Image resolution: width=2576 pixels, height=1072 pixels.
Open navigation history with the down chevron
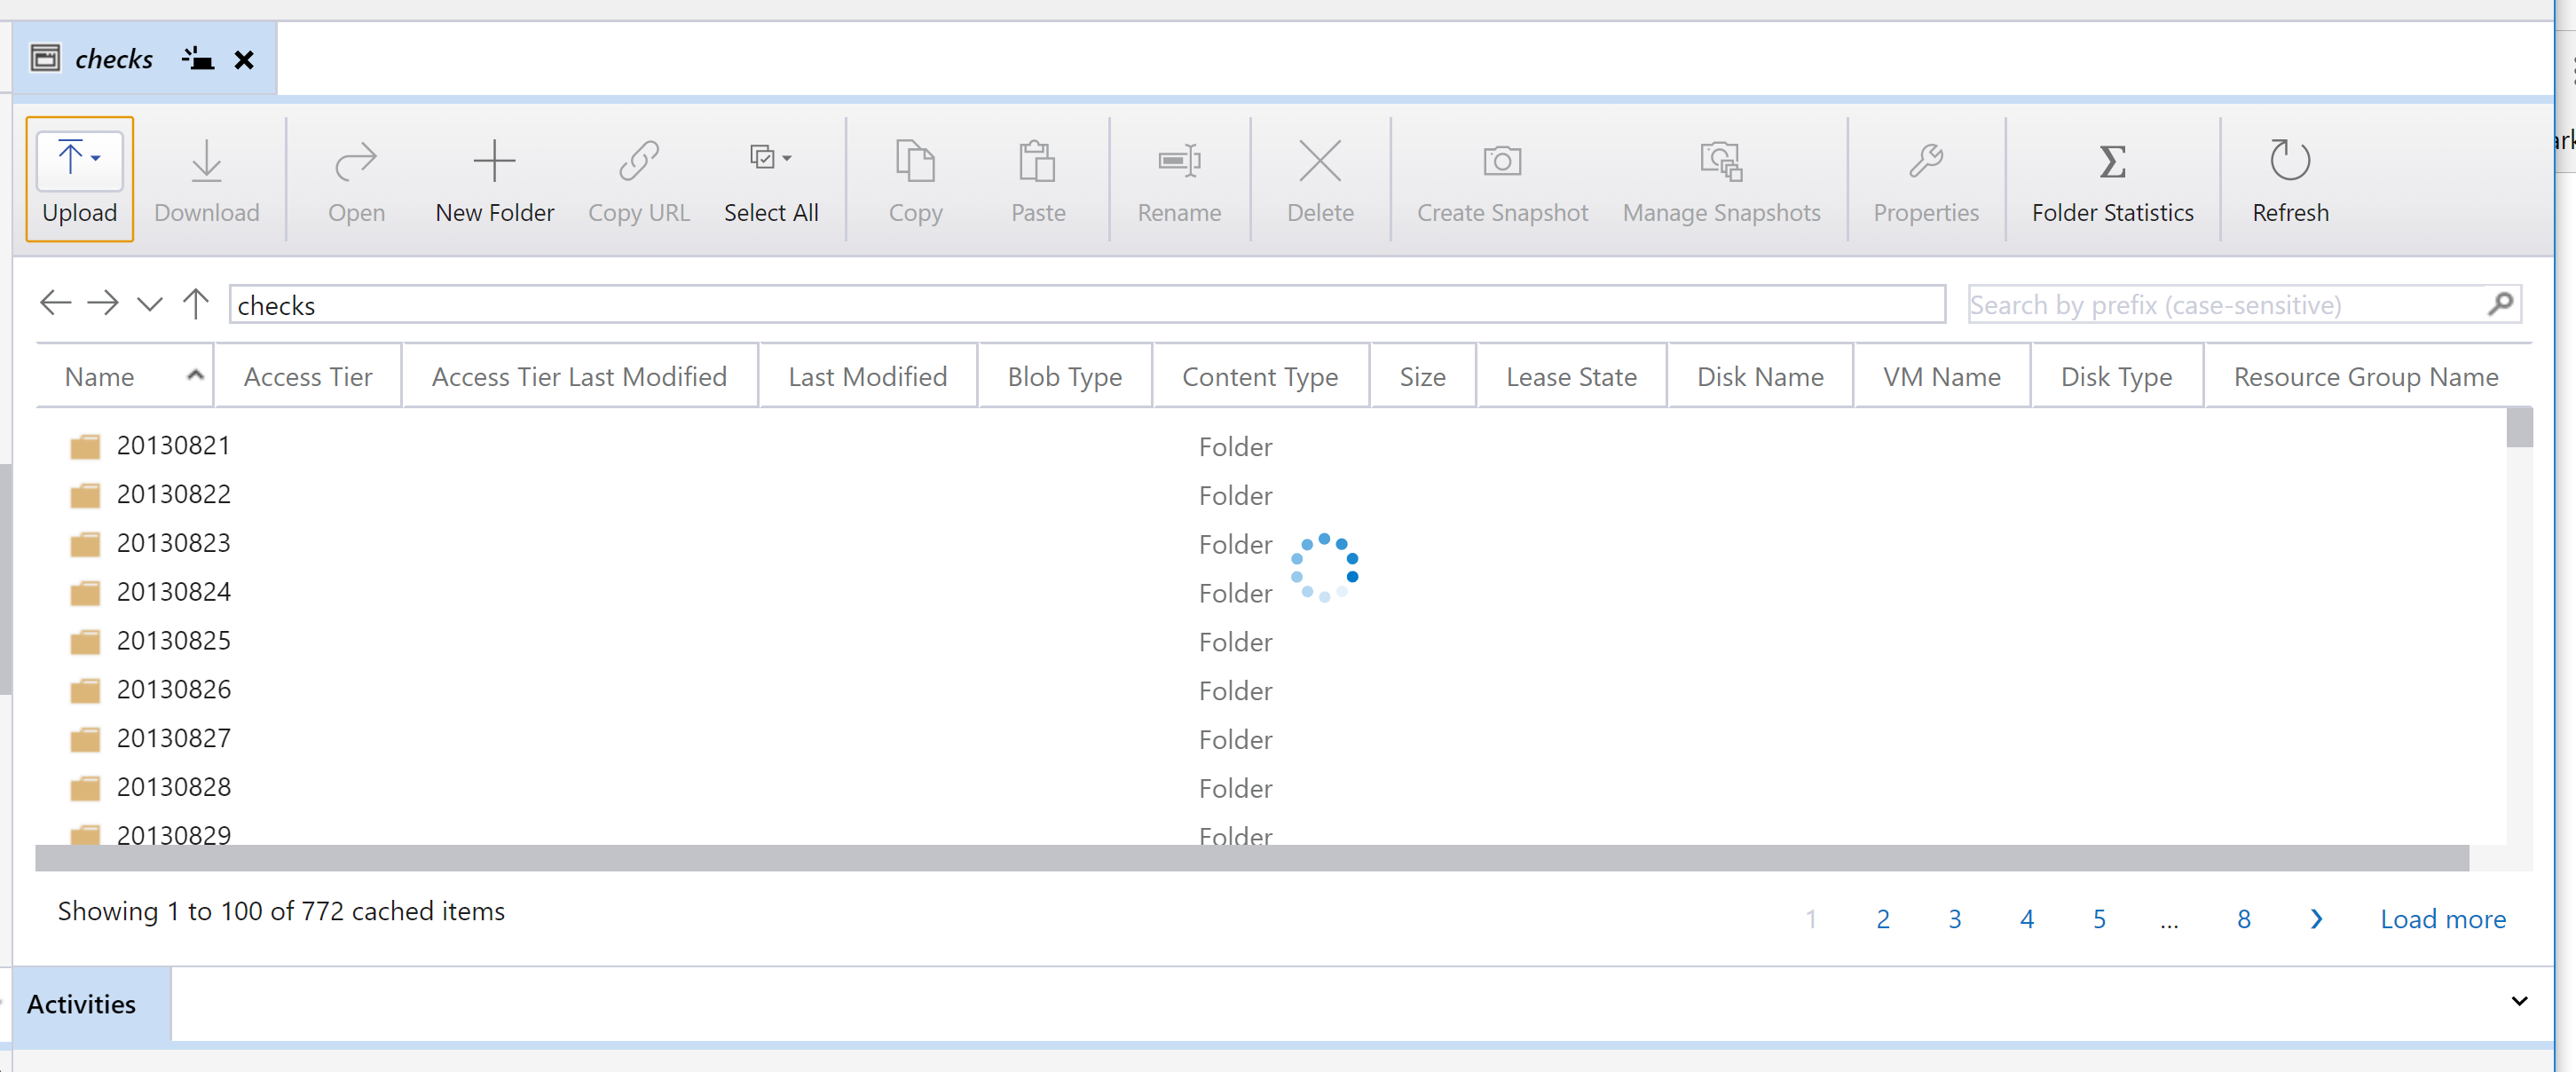pyautogui.click(x=149, y=304)
